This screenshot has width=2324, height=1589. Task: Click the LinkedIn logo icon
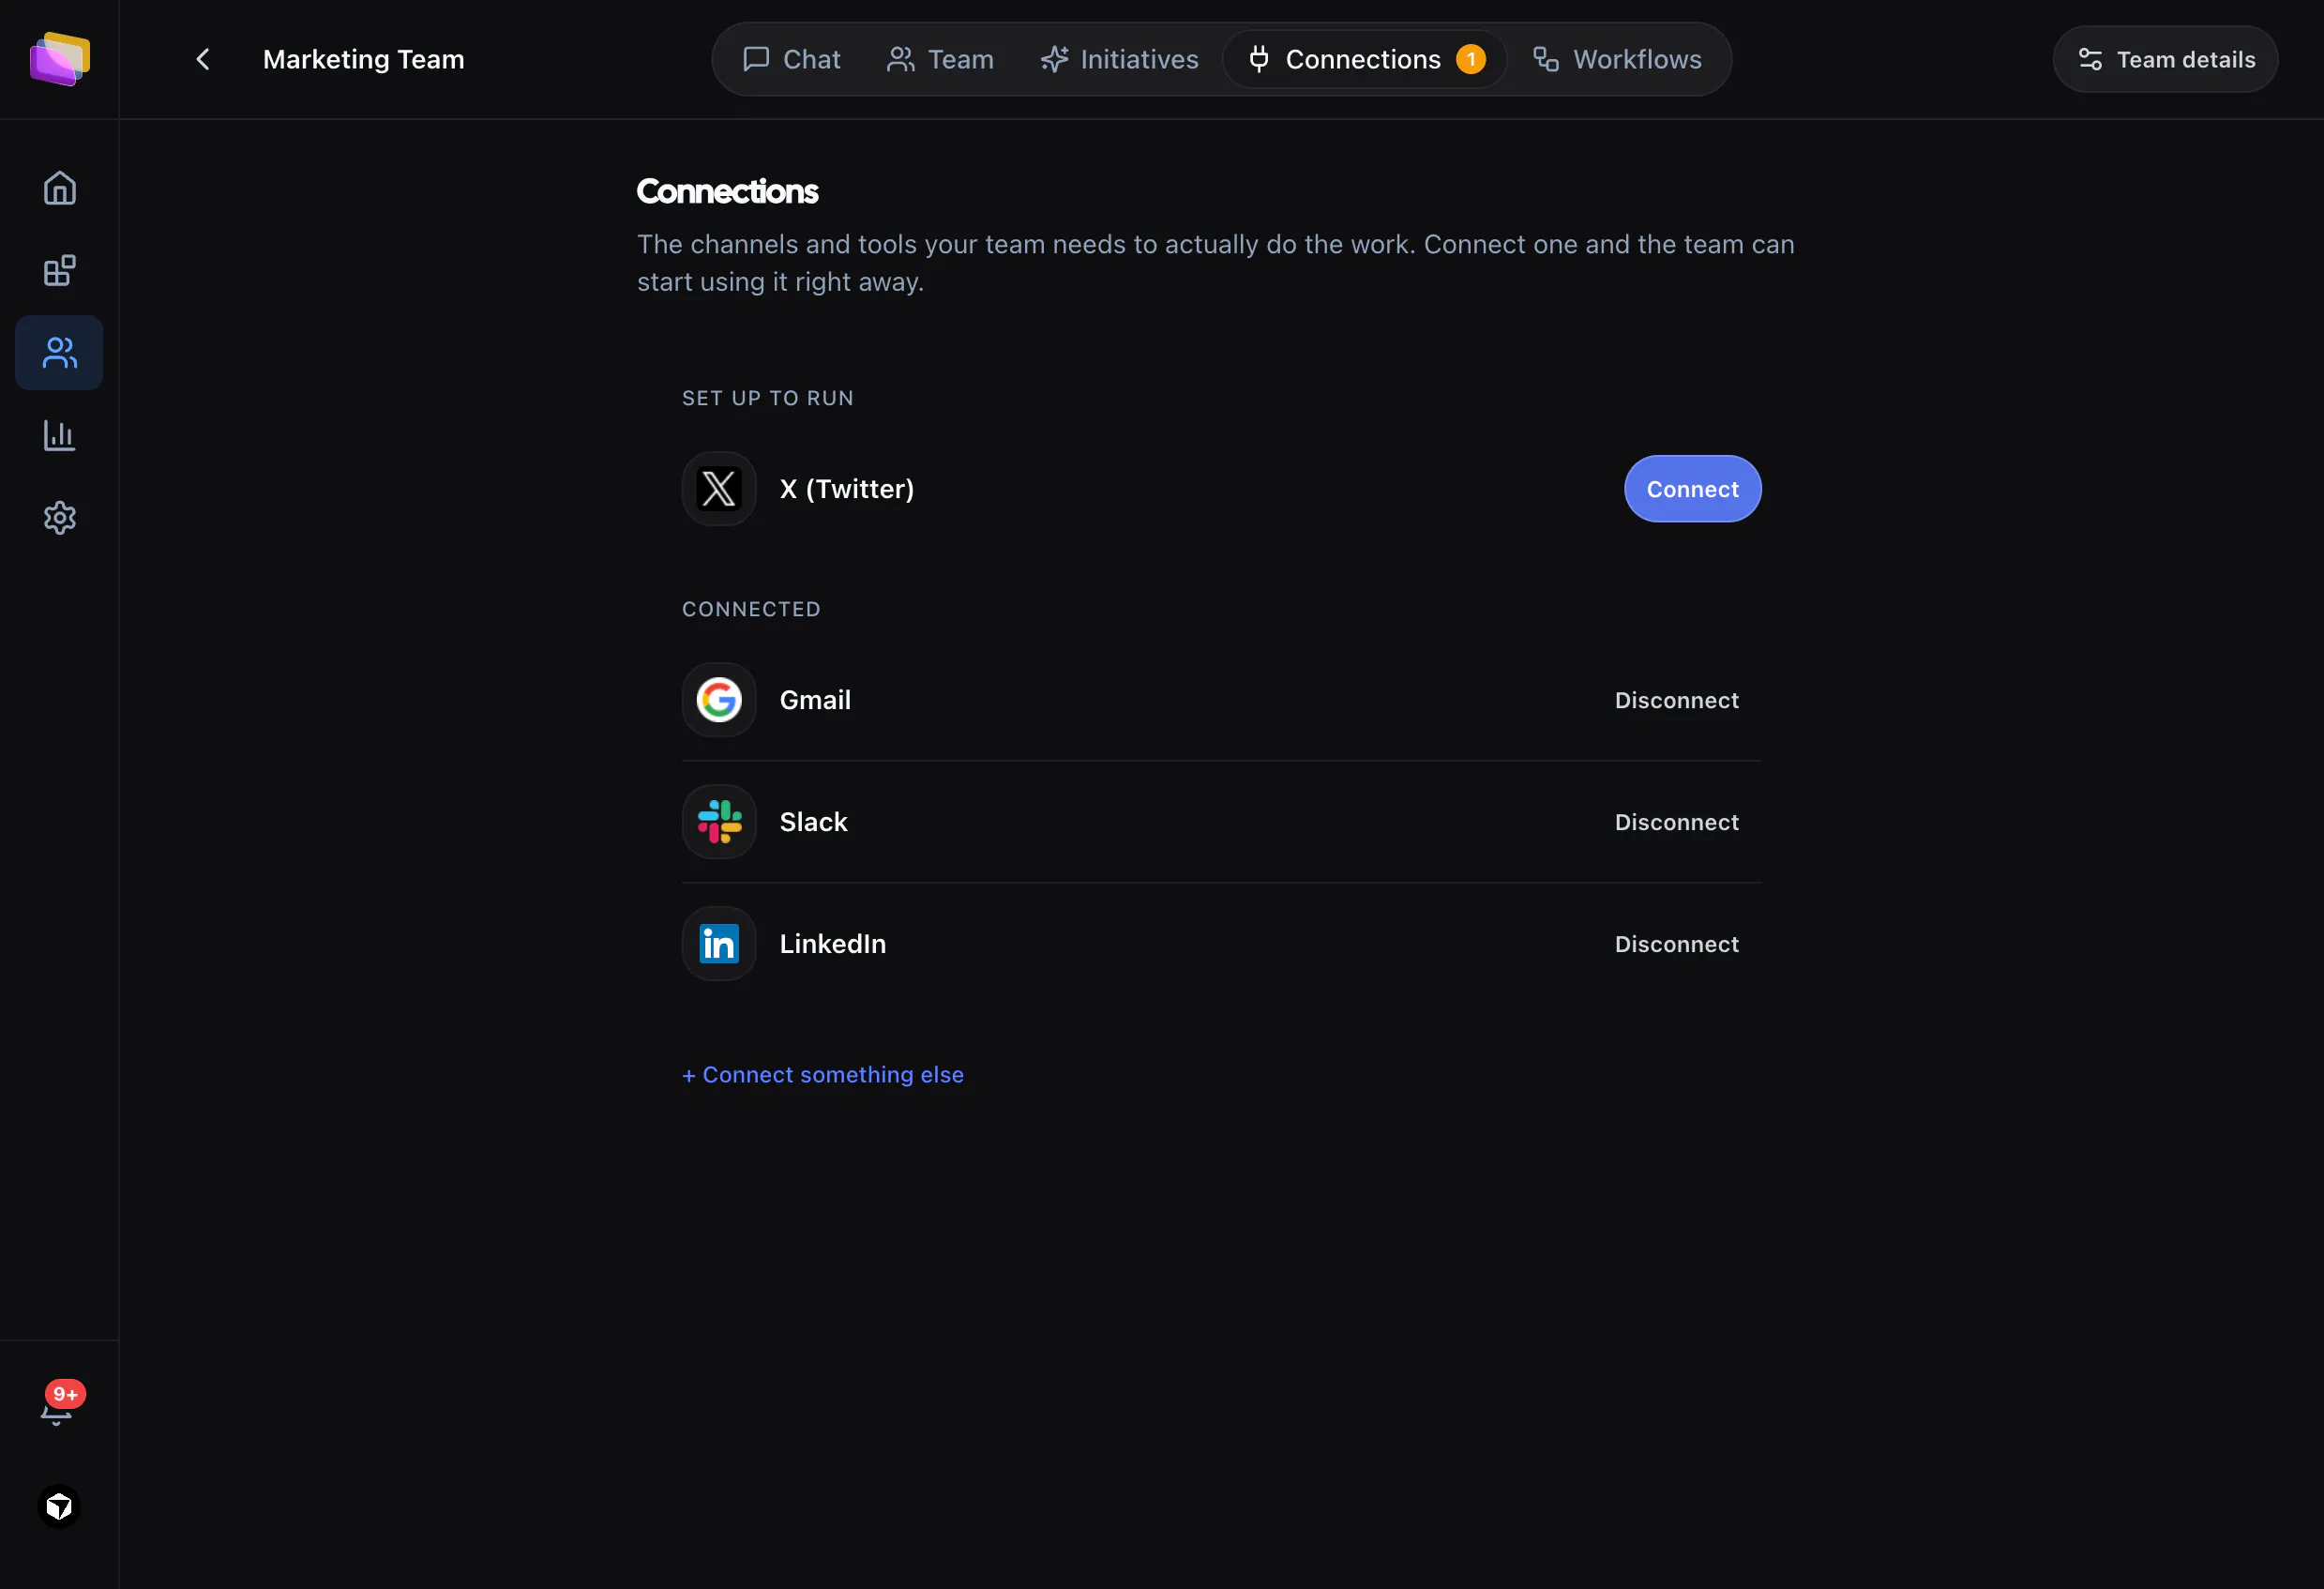click(719, 944)
